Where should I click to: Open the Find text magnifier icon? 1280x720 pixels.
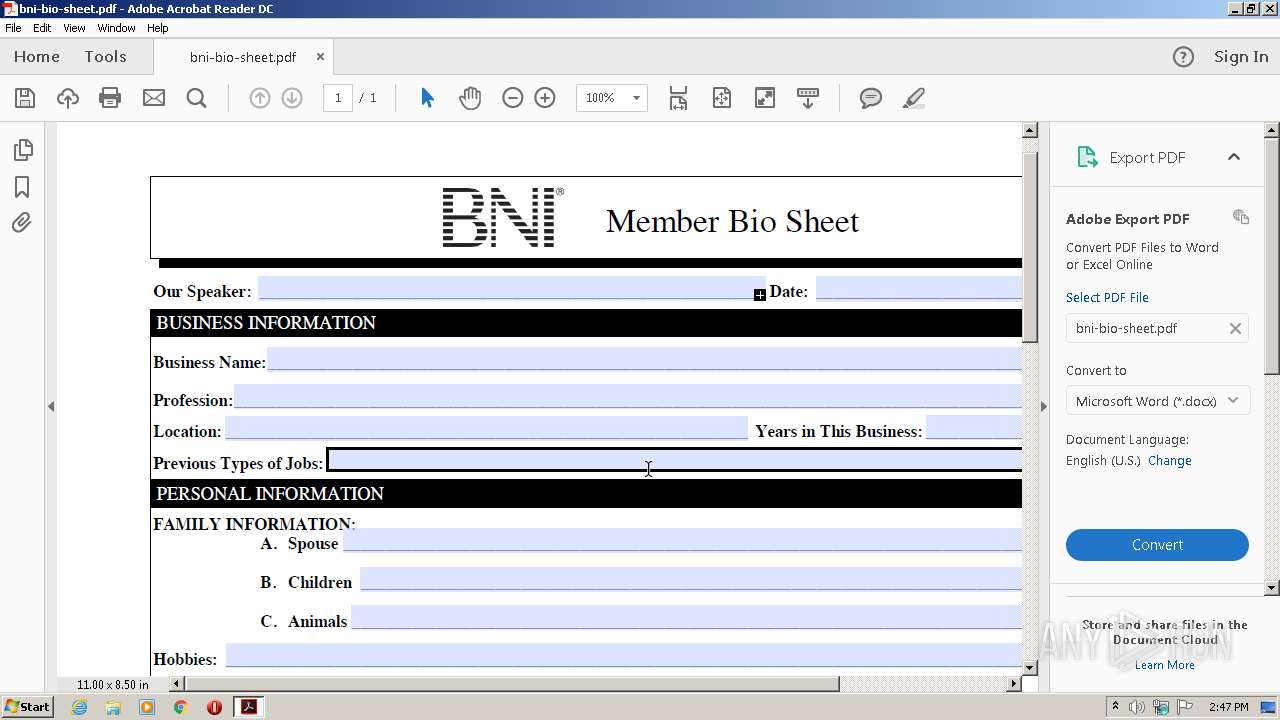tap(196, 98)
